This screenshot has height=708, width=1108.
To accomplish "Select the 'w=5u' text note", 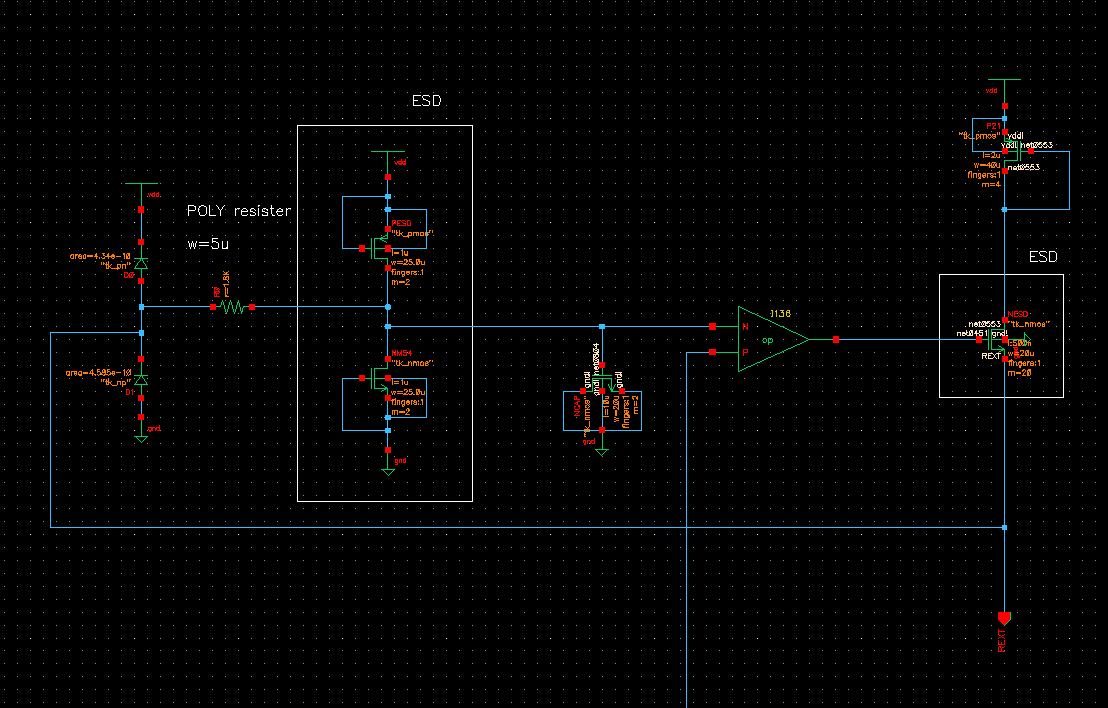I will pyautogui.click(x=208, y=244).
